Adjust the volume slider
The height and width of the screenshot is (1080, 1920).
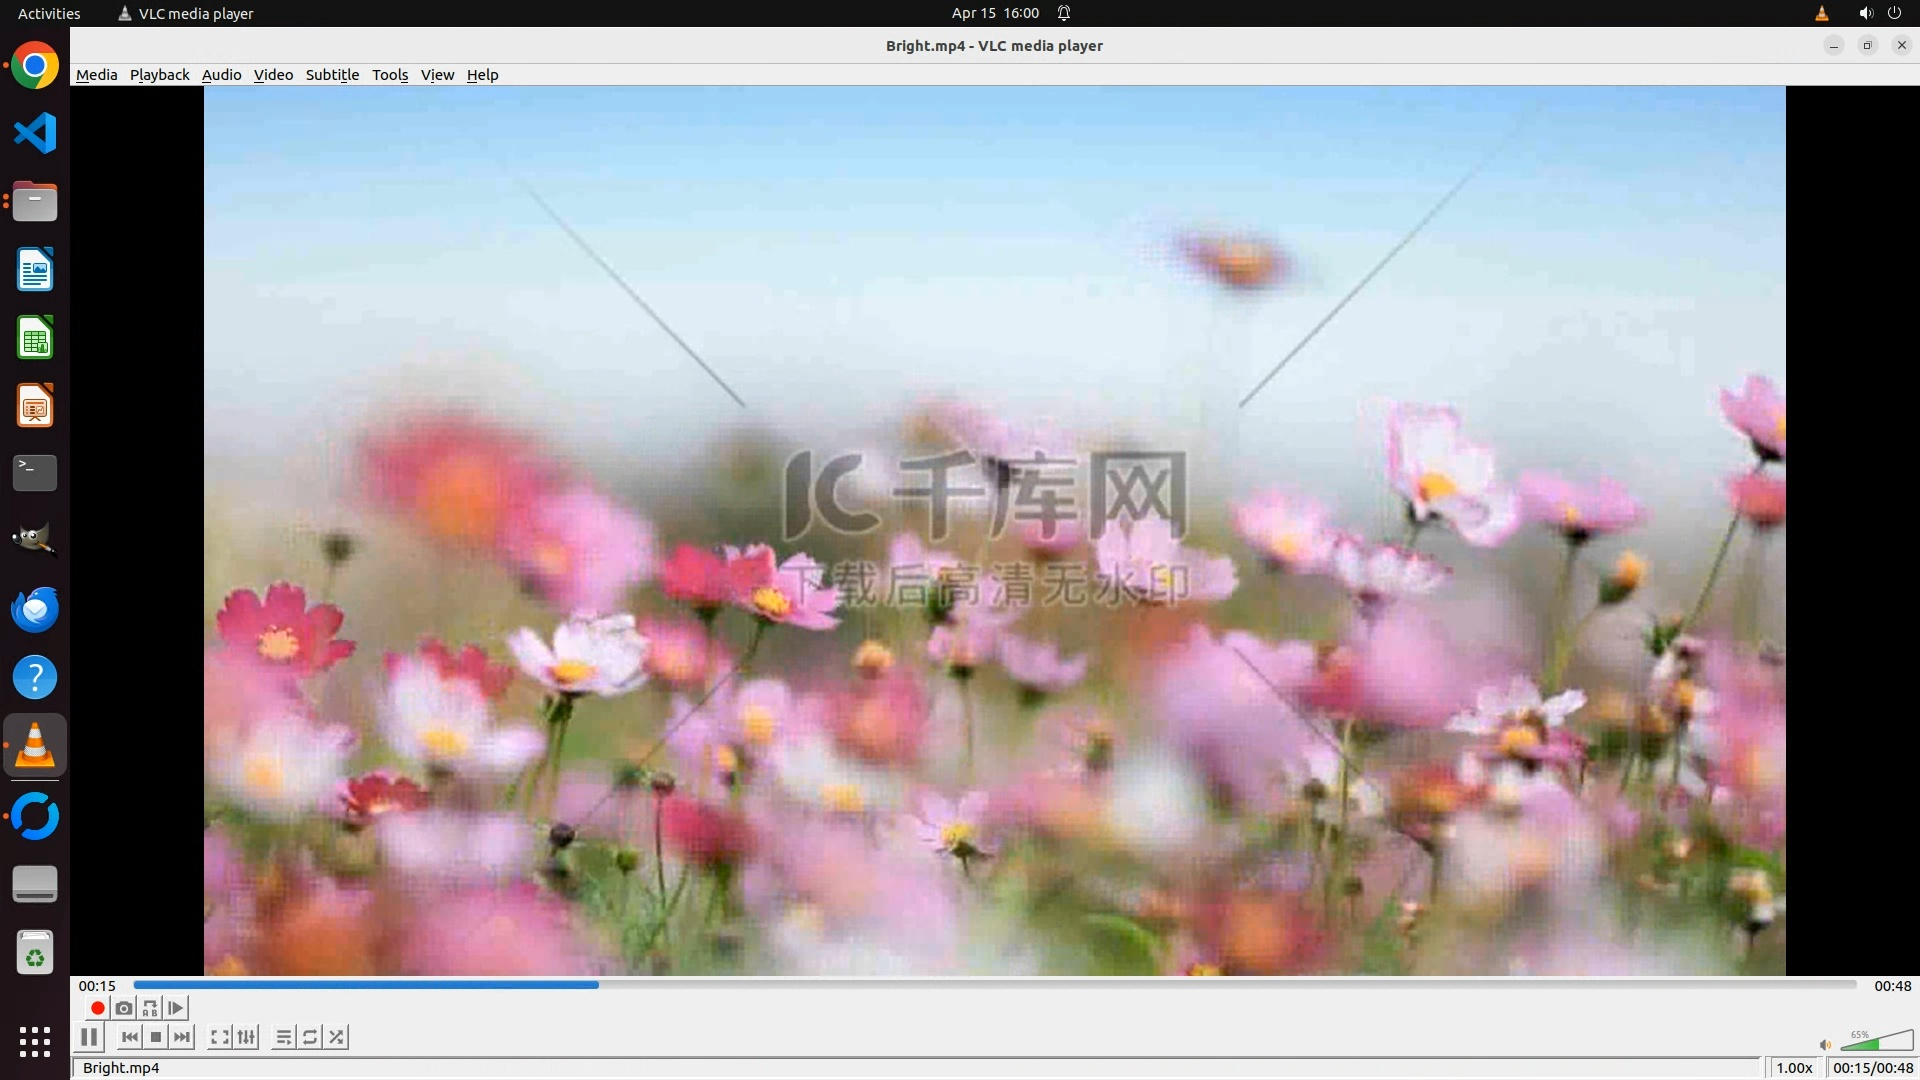pyautogui.click(x=1877, y=1042)
